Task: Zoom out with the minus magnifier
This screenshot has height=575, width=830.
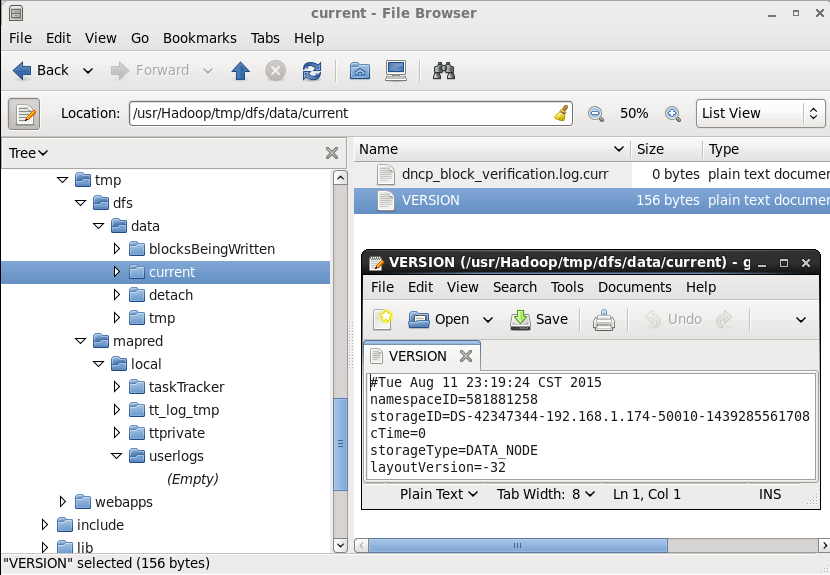Action: 596,113
